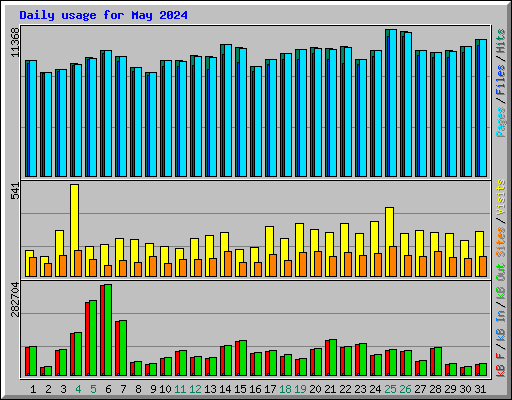Click day label 21 on the x-axis

330,389
